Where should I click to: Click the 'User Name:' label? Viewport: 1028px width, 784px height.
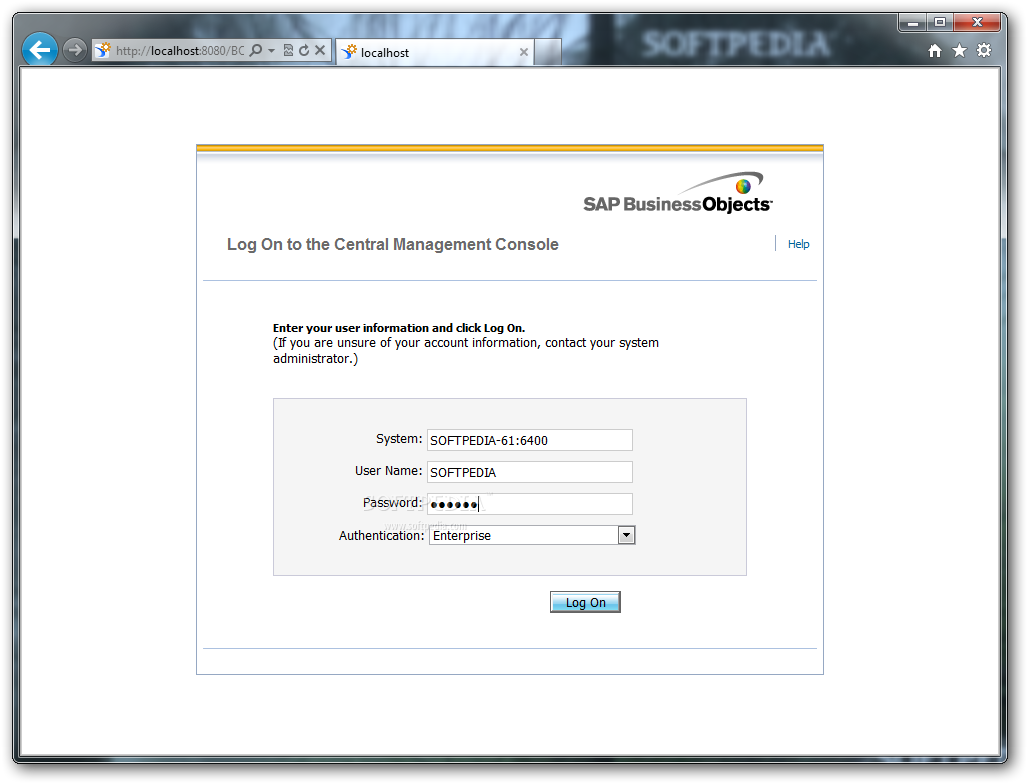[388, 471]
